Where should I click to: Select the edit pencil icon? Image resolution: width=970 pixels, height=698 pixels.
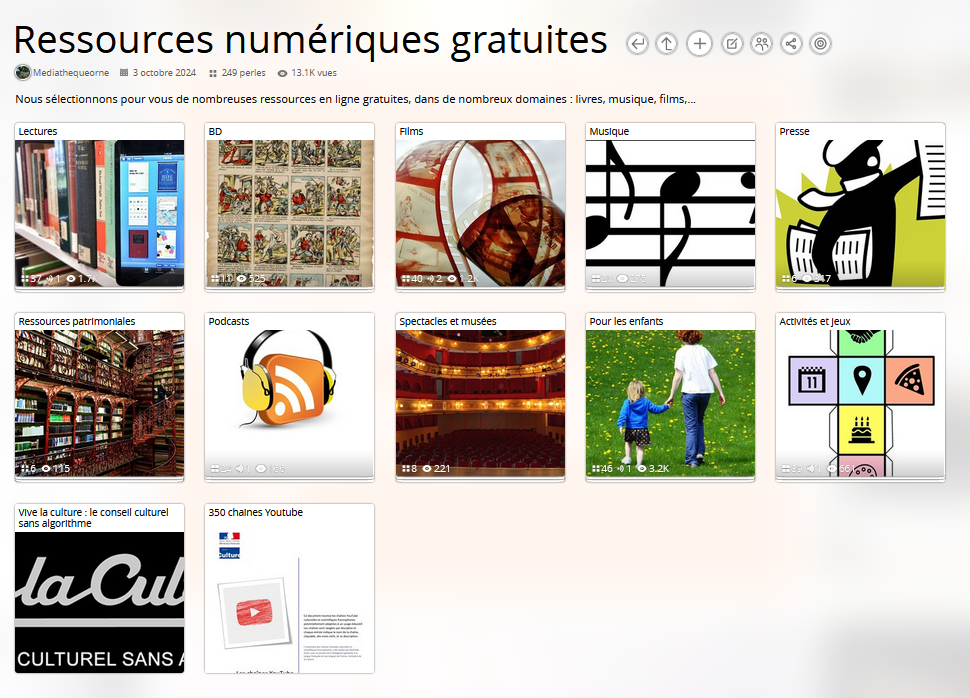coord(730,44)
